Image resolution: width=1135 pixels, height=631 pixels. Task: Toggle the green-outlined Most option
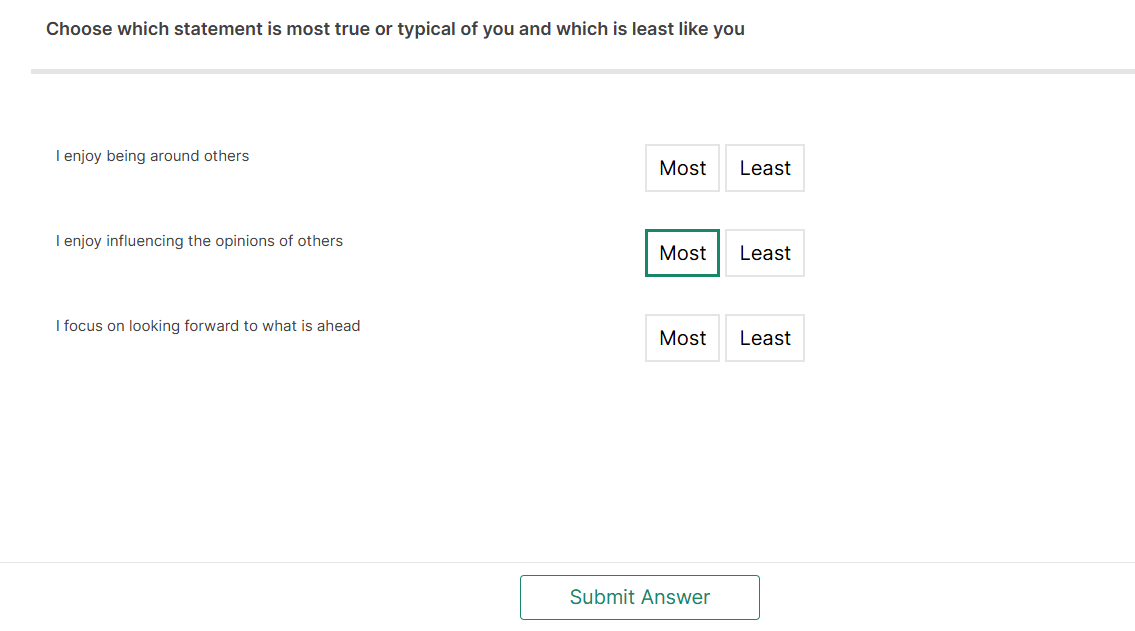pos(682,253)
